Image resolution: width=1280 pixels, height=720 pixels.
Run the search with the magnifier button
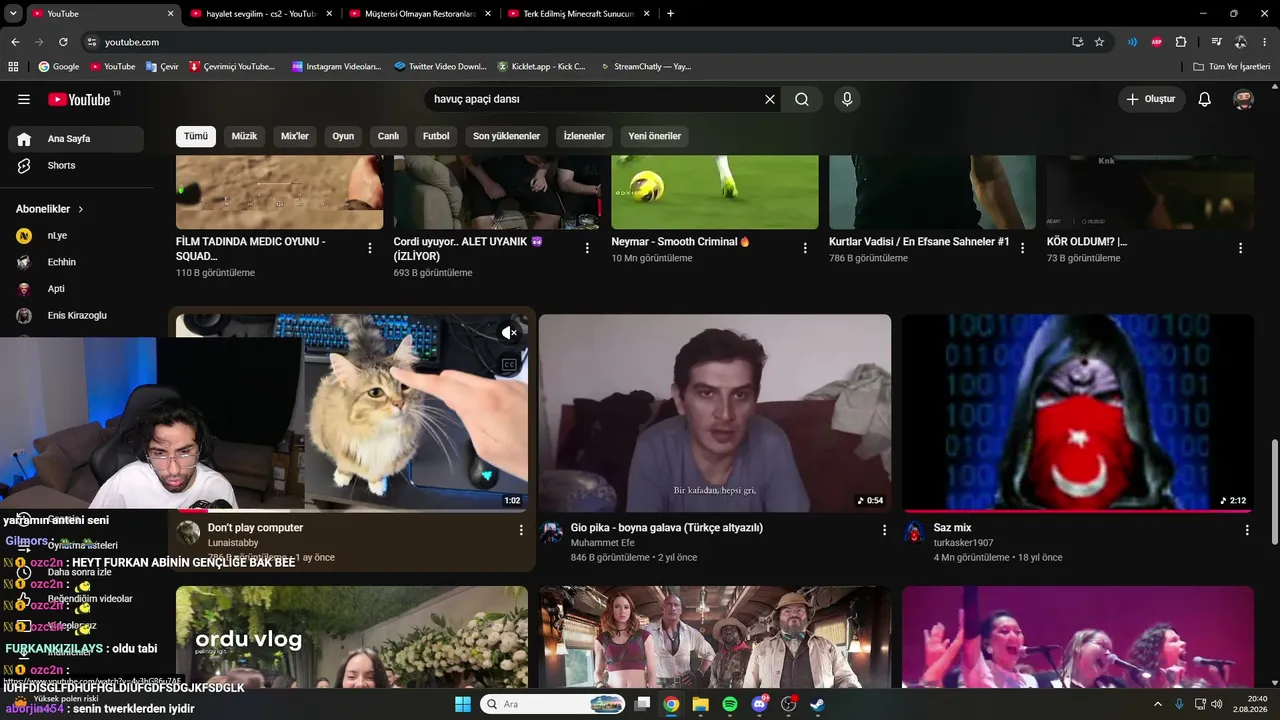[802, 99]
